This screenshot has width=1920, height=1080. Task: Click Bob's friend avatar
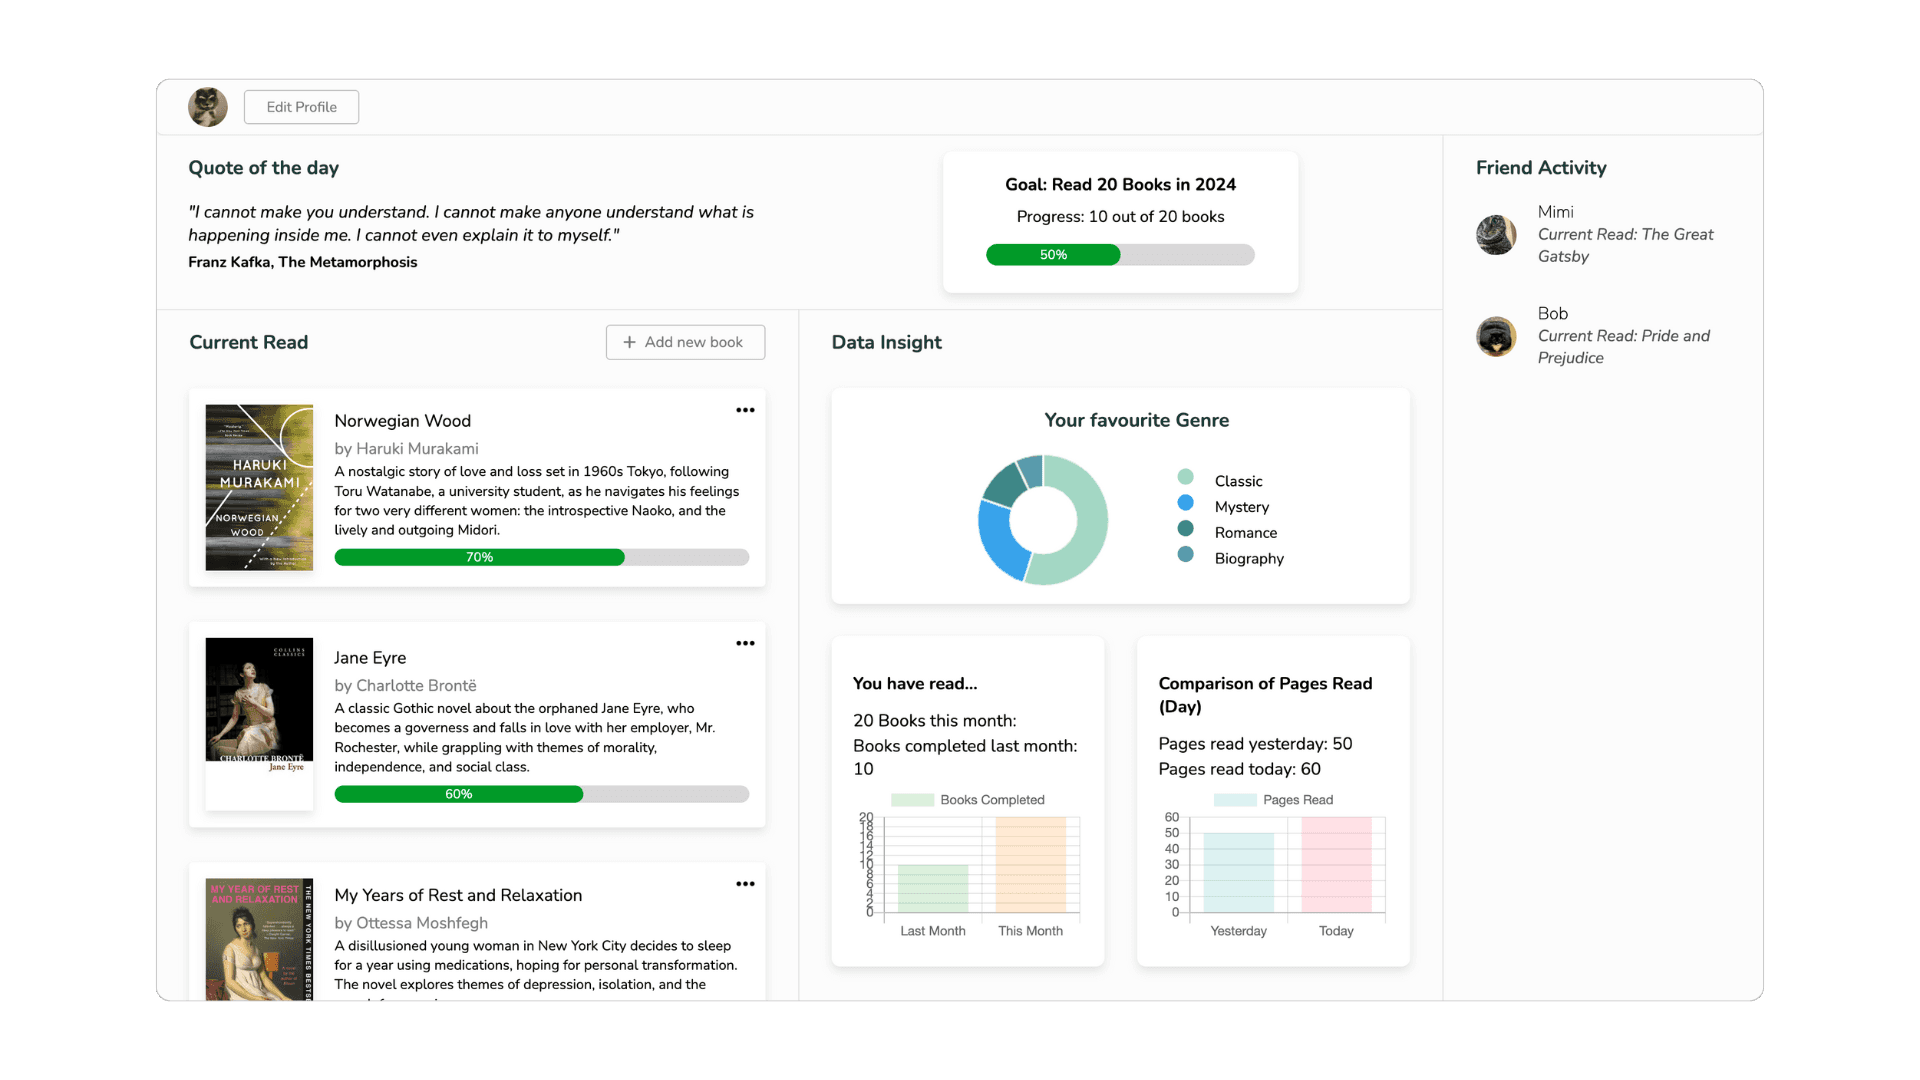point(1496,337)
